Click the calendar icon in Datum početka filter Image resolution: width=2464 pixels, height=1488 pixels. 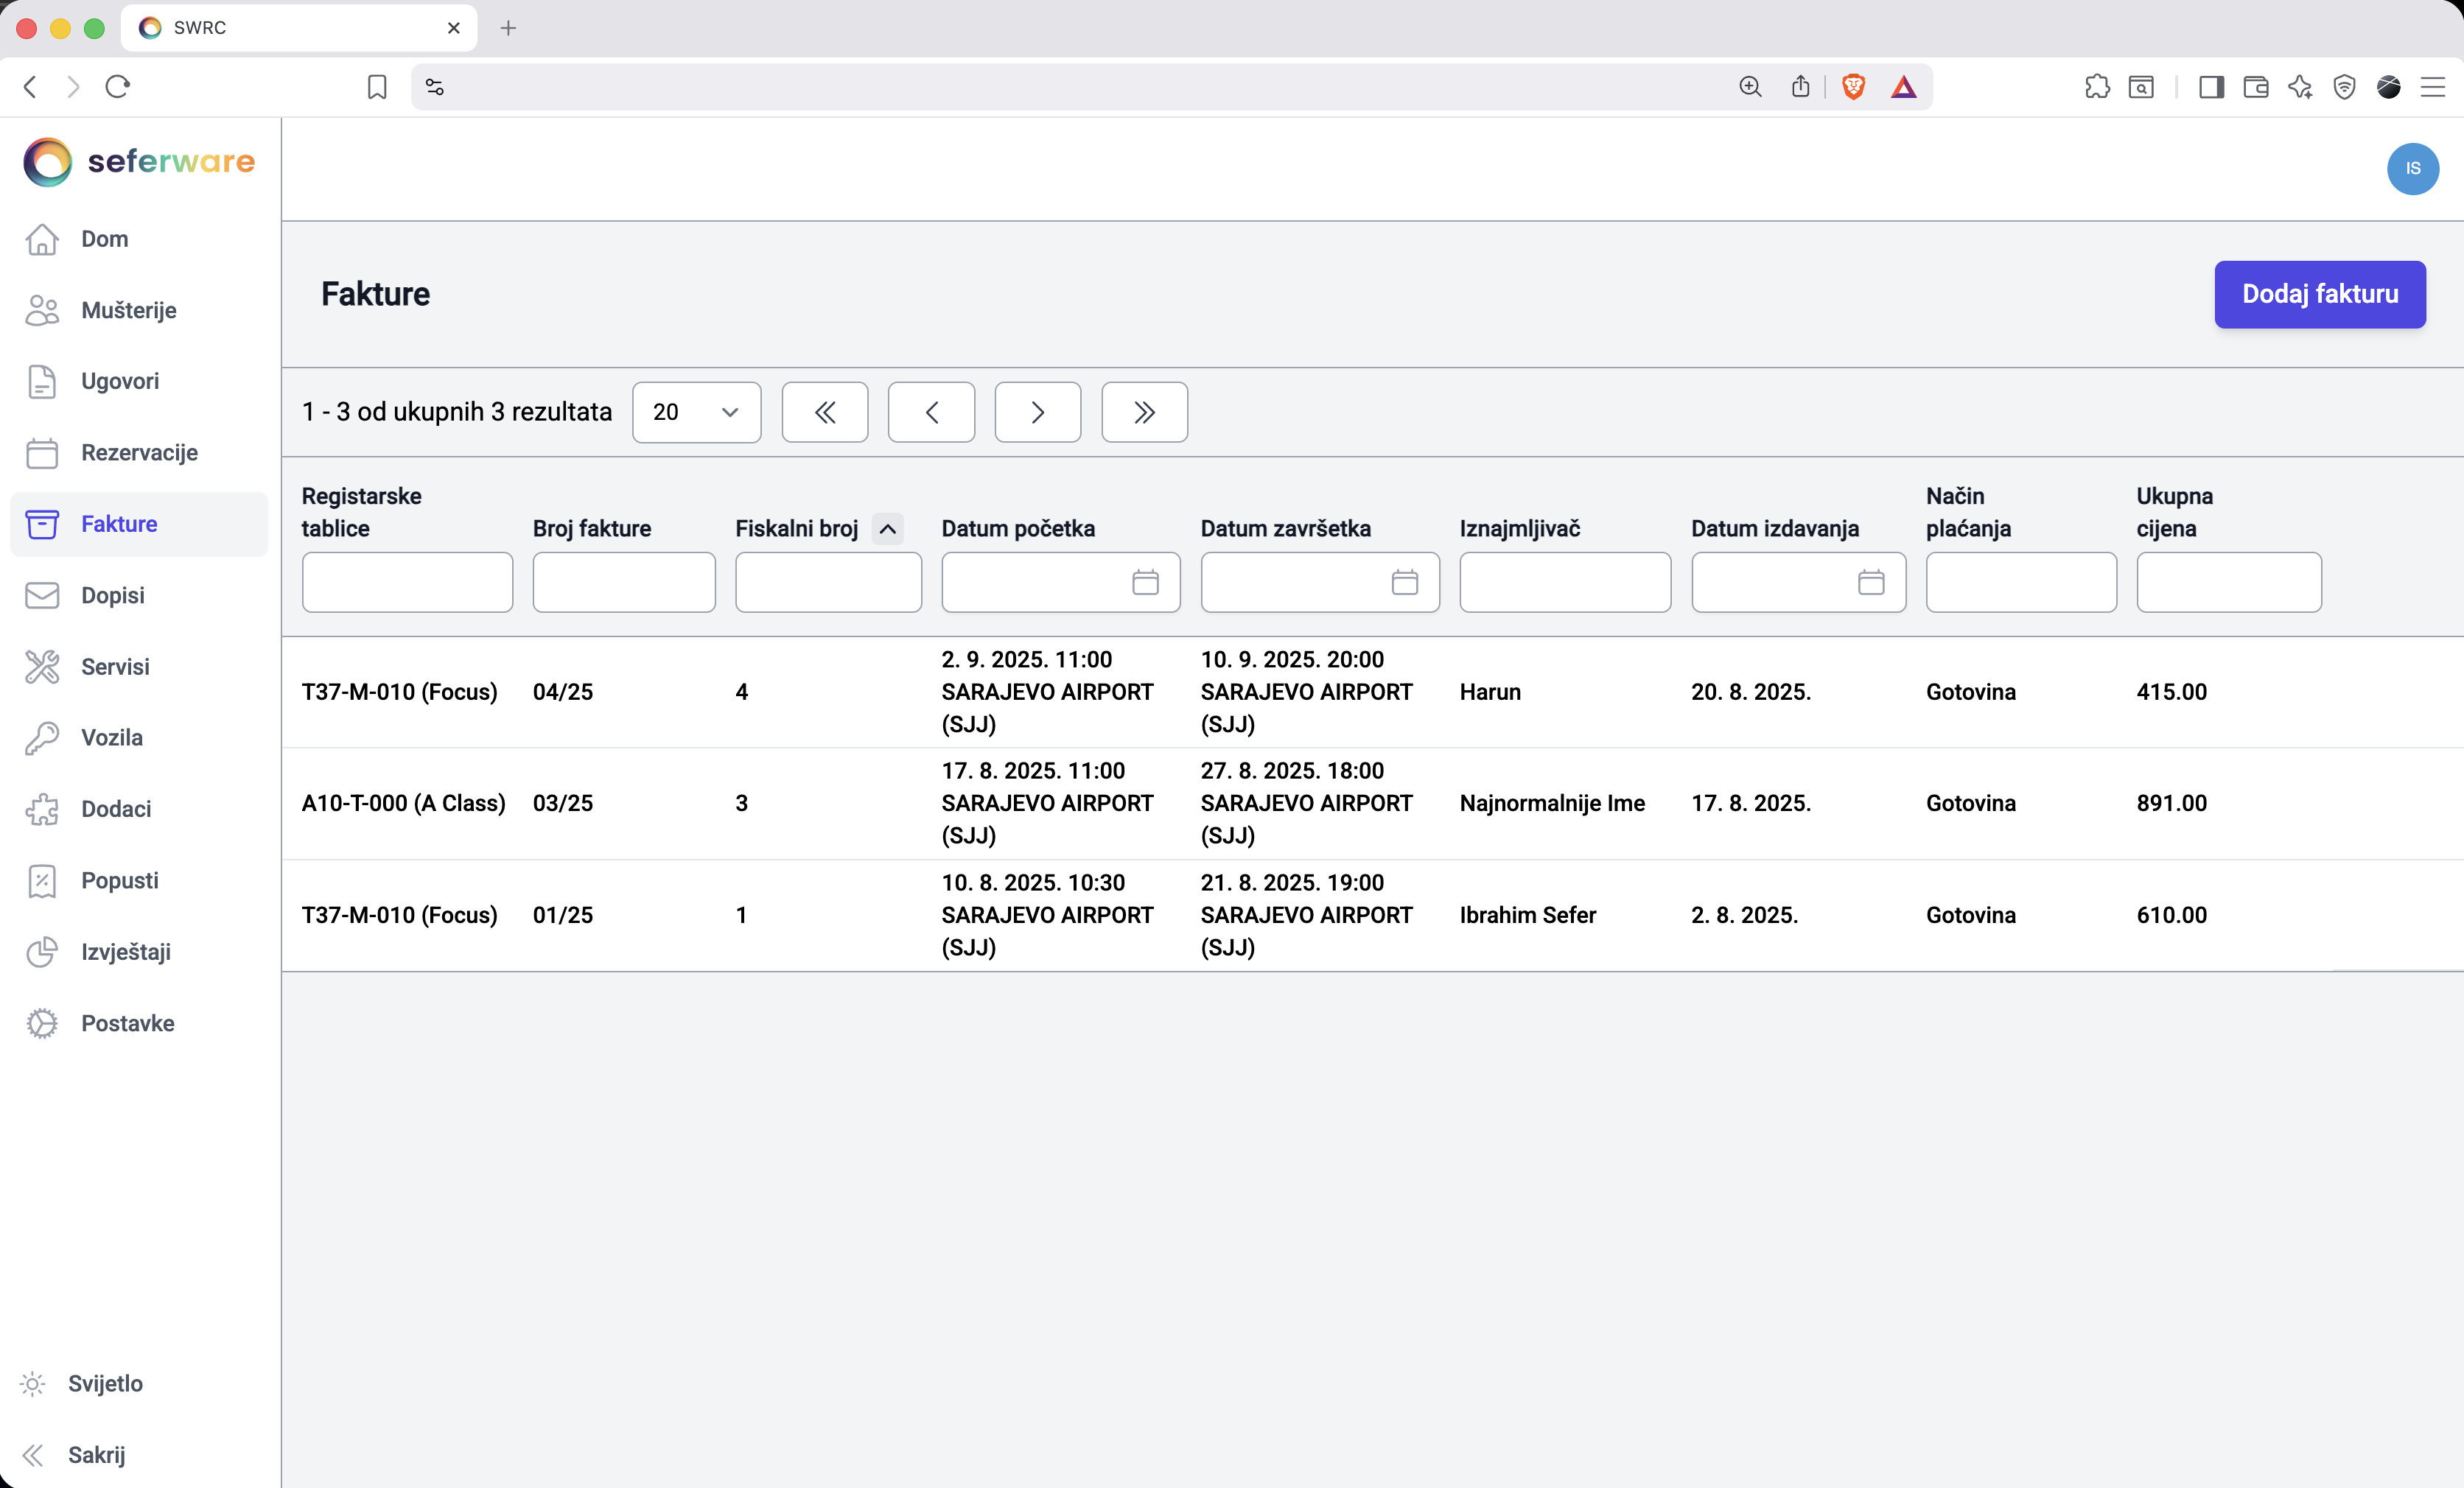pos(1145,582)
